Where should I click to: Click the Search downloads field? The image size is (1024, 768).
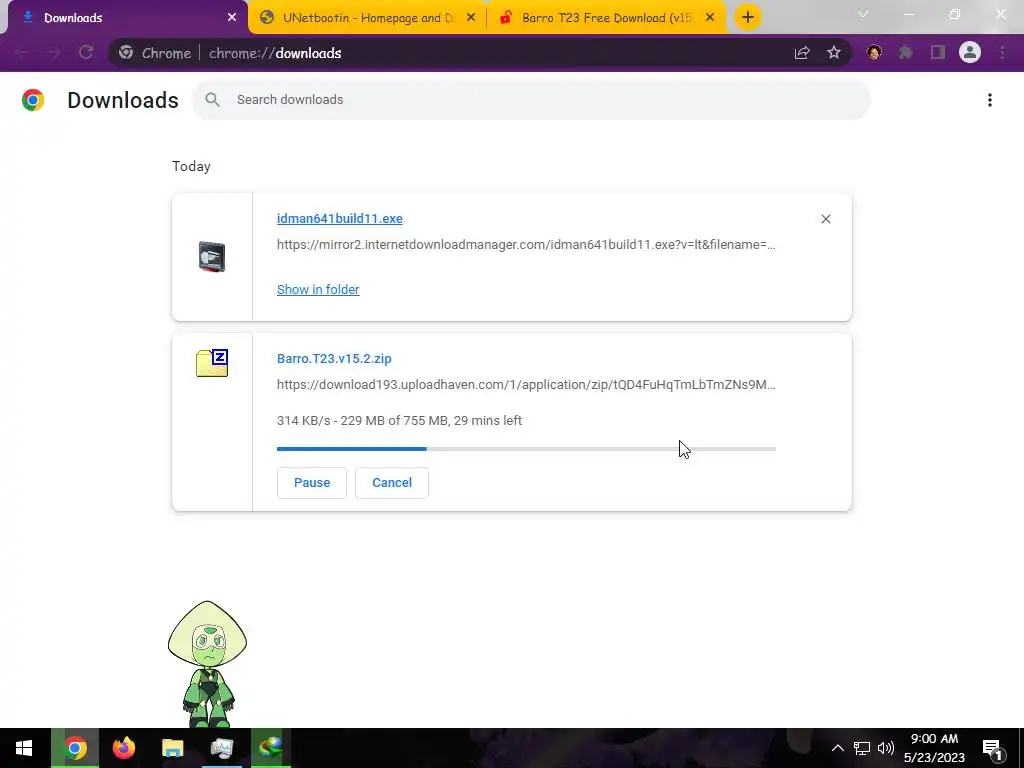point(532,99)
